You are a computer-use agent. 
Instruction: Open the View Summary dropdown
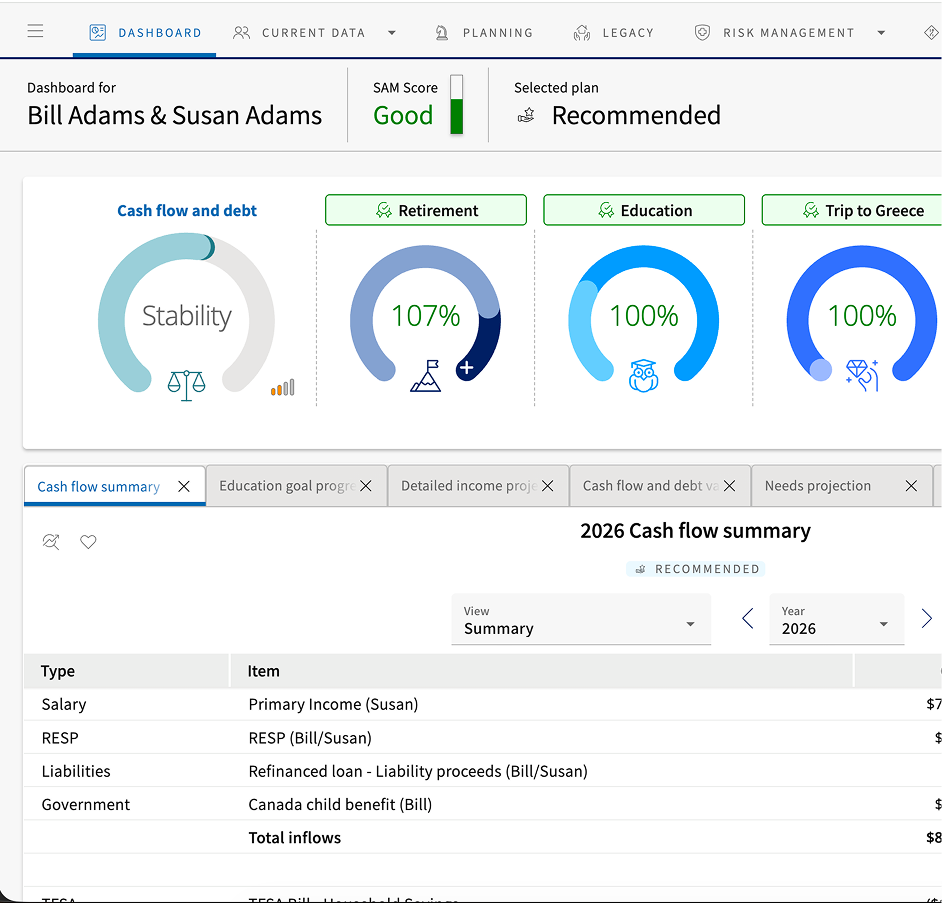point(581,620)
